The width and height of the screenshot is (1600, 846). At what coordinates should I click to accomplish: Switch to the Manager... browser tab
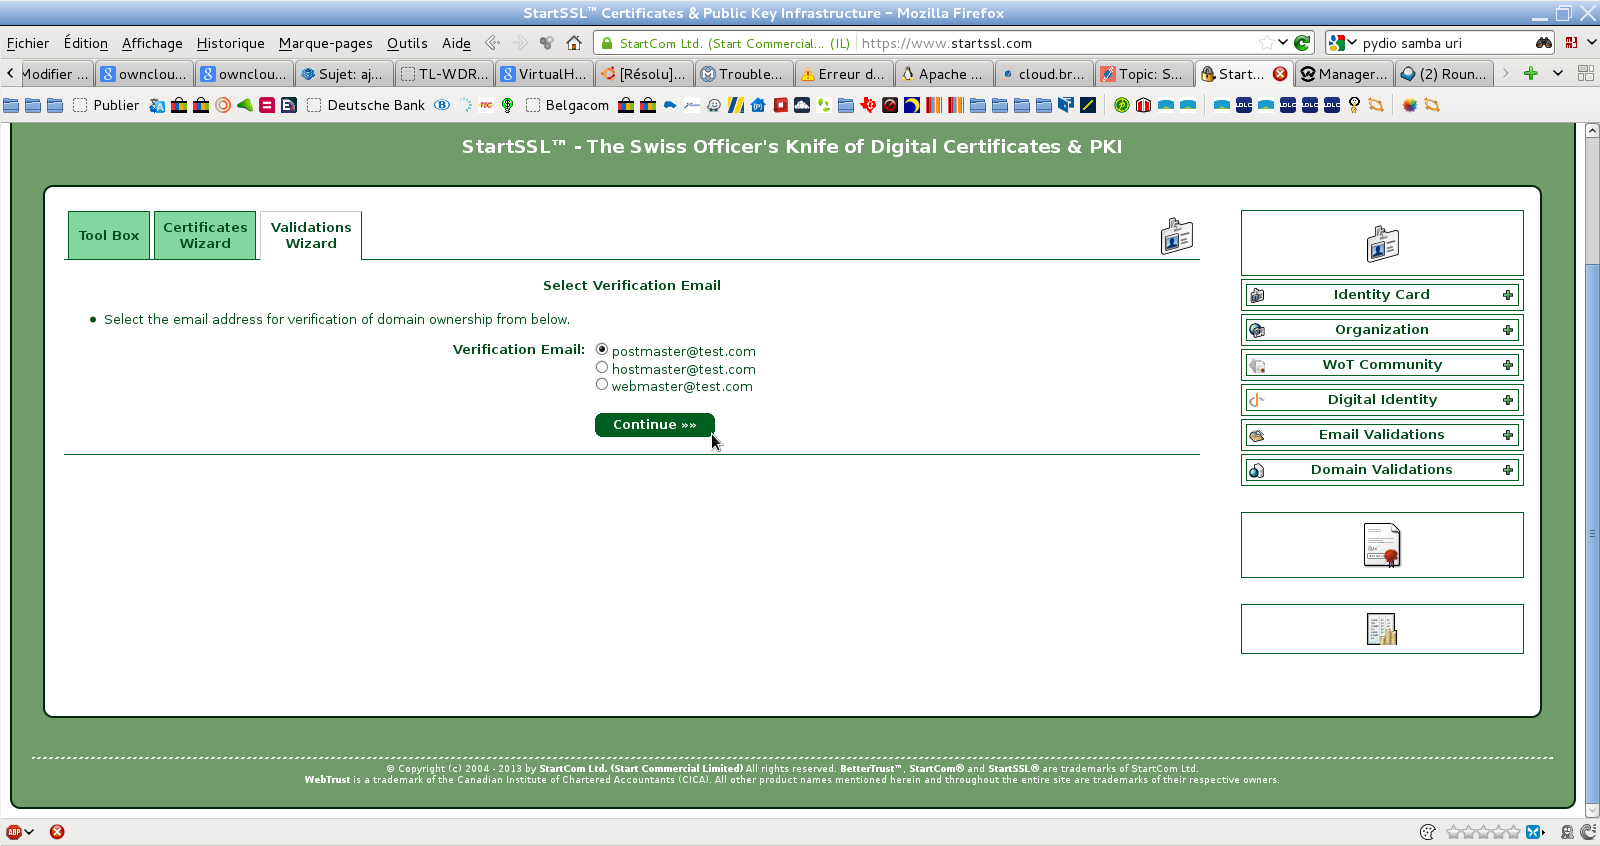point(1344,74)
